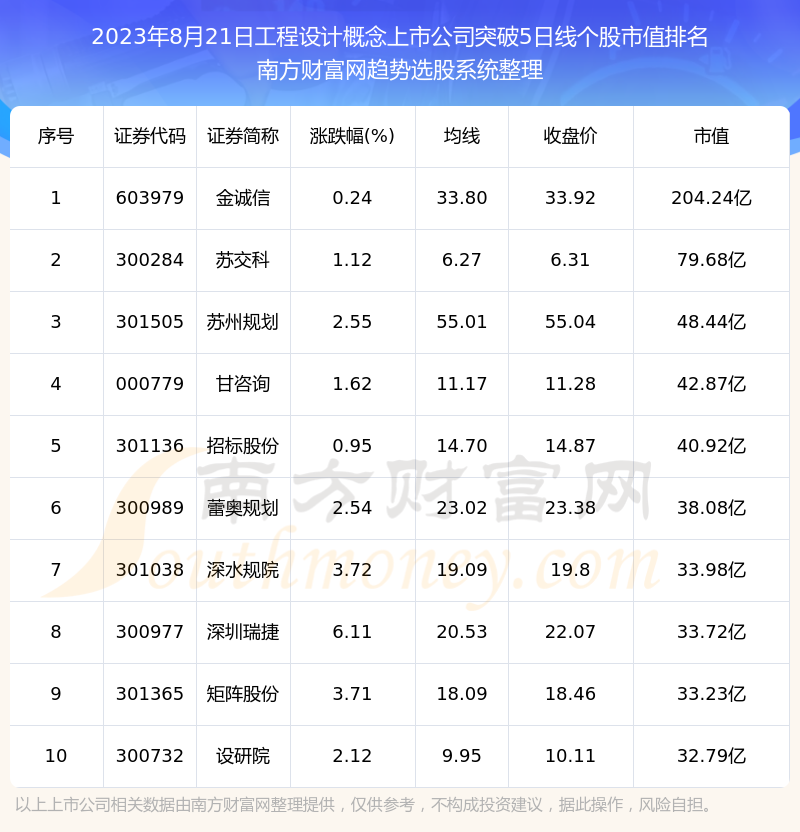The width and height of the screenshot is (800, 832).
Task: Select stock code 300732
Action: point(150,756)
